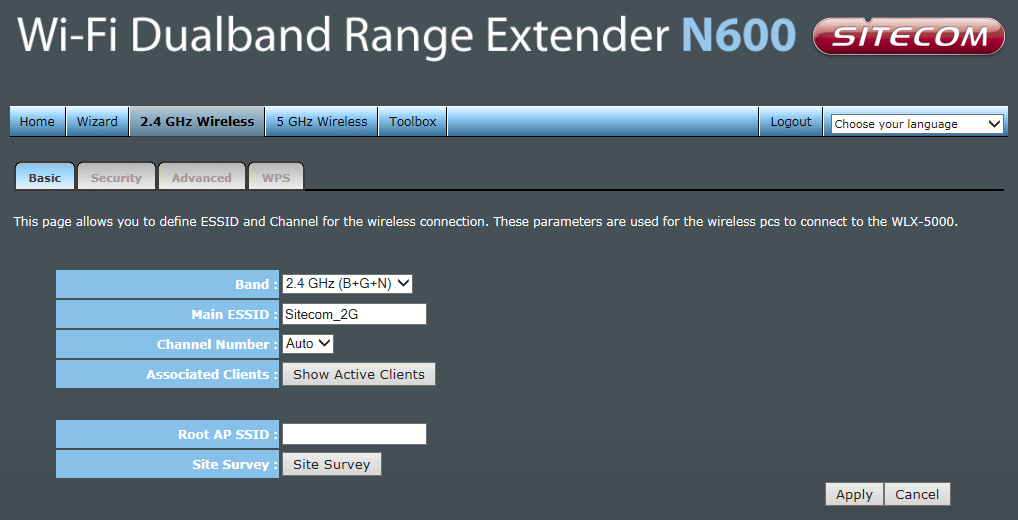Go to the Home menu
Image resolution: width=1018 pixels, height=520 pixels.
(x=37, y=122)
